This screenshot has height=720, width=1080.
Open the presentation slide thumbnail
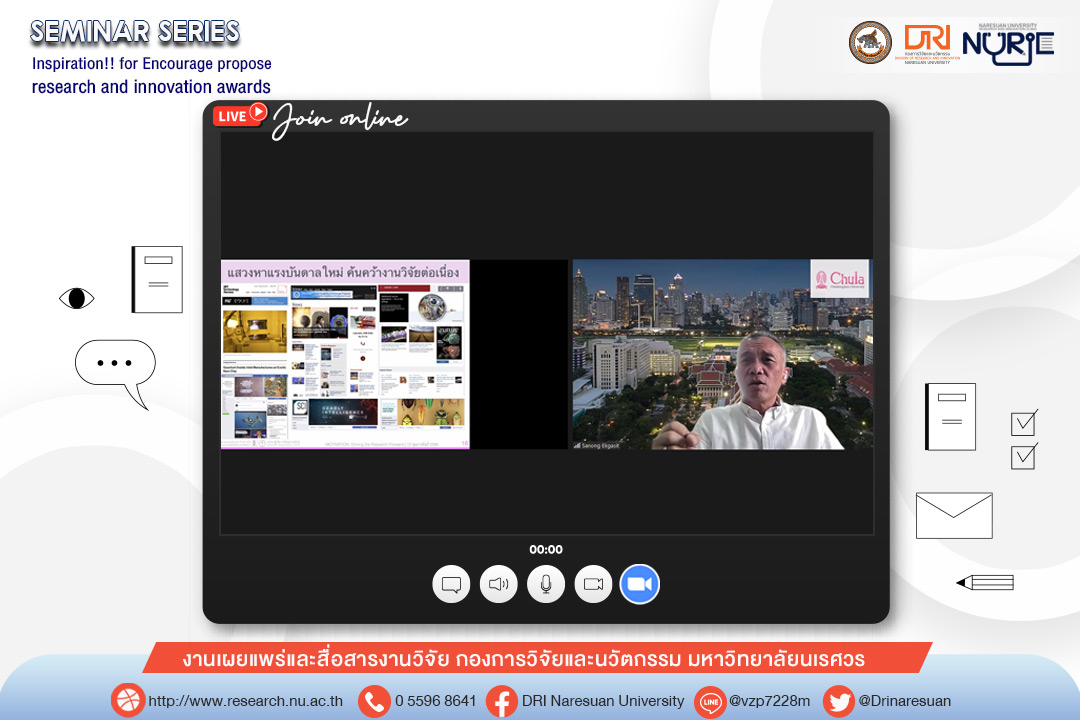(x=345, y=354)
